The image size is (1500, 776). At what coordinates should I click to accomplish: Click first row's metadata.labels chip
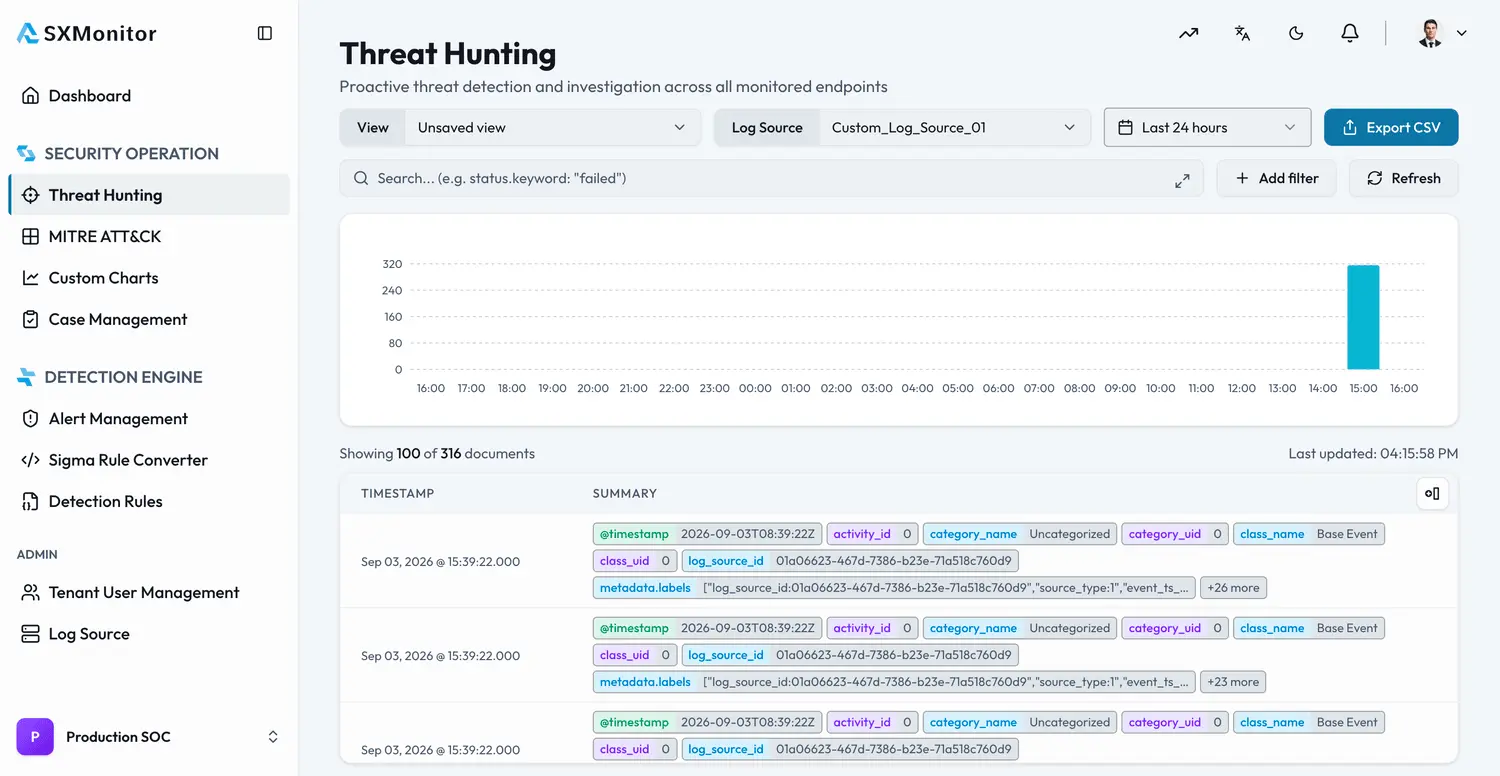click(x=894, y=588)
